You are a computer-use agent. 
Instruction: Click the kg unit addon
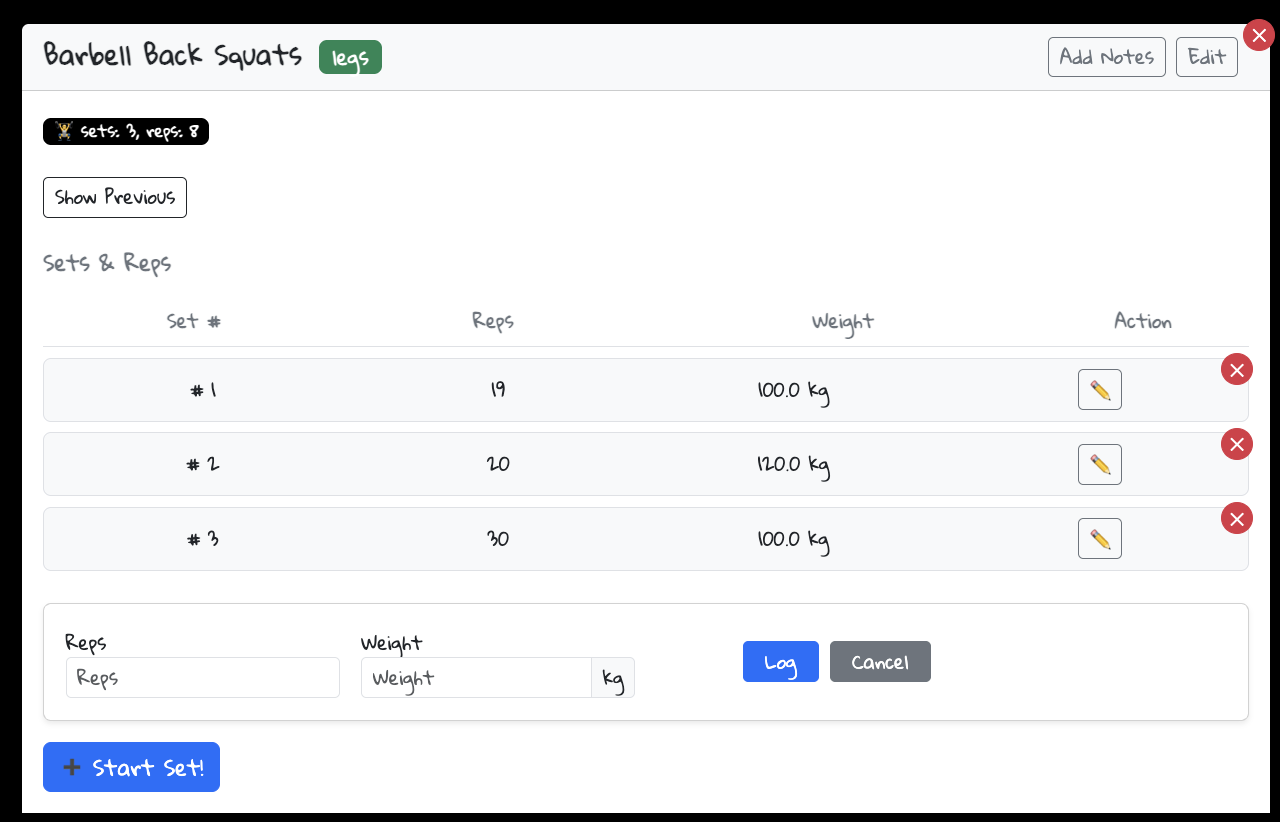click(613, 678)
